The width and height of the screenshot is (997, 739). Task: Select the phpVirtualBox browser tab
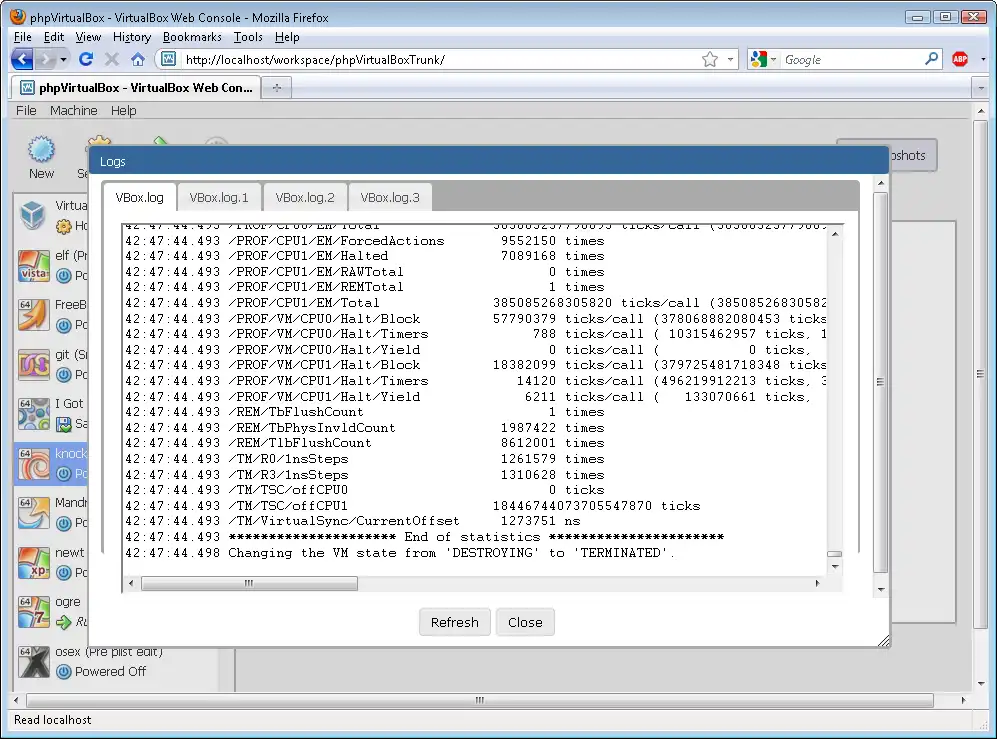(x=136, y=88)
